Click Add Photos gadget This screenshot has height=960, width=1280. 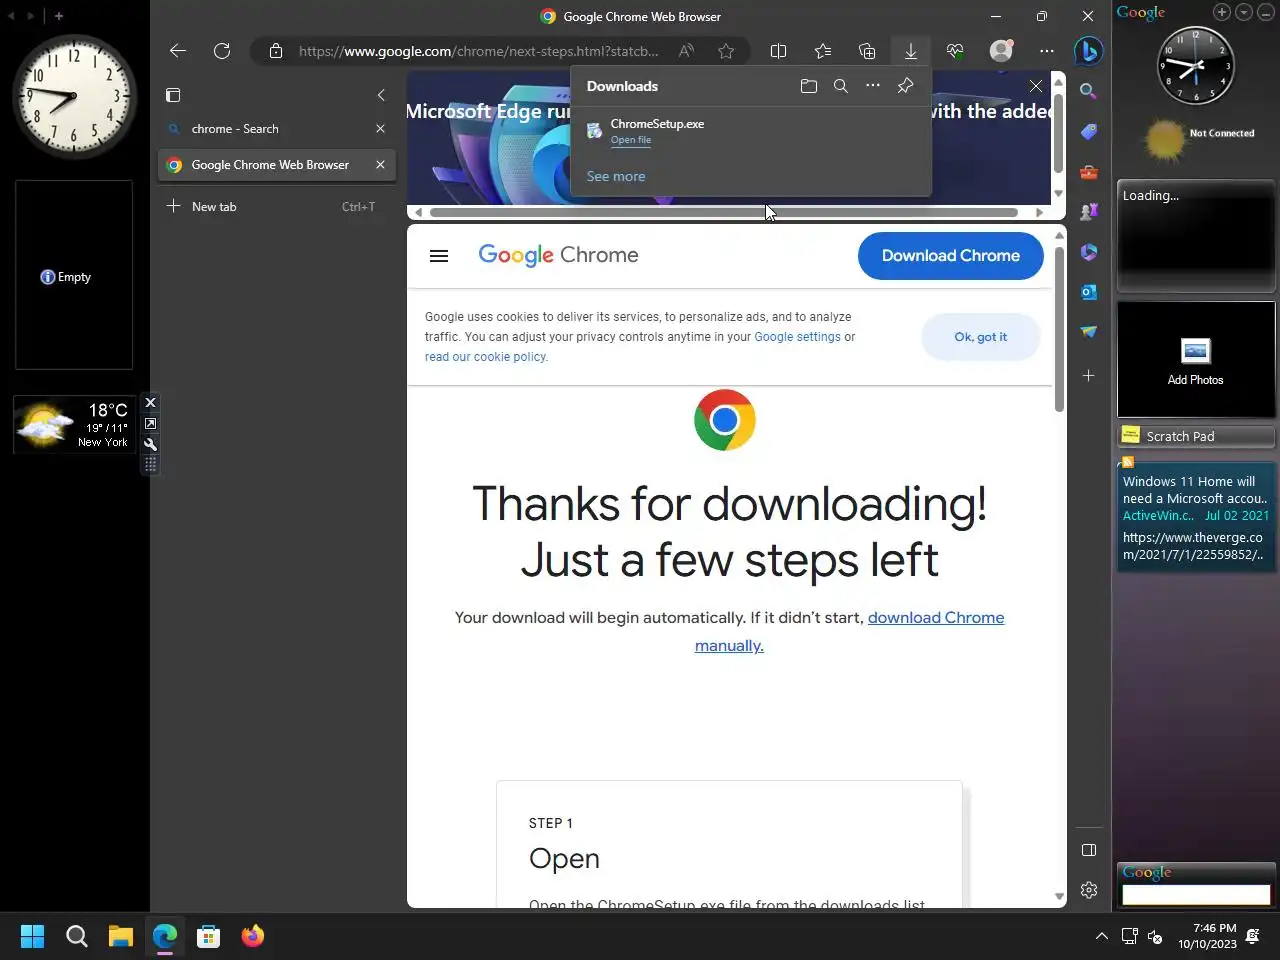[x=1195, y=361]
